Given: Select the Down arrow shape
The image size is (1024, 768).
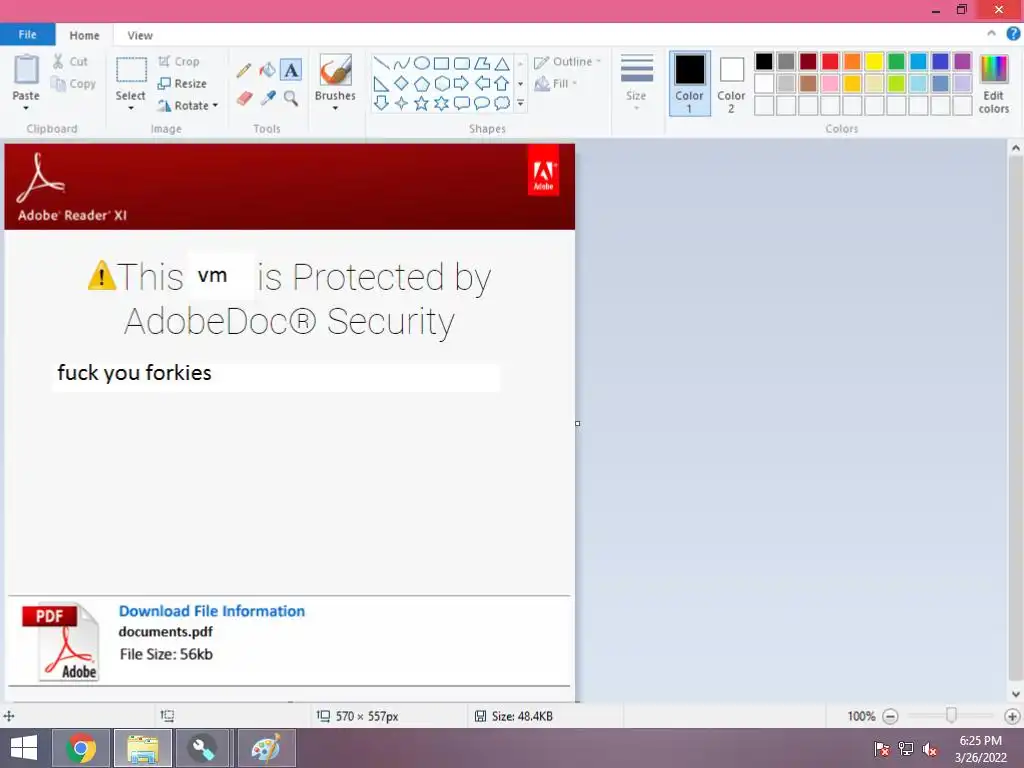Looking at the screenshot, I should [x=382, y=103].
